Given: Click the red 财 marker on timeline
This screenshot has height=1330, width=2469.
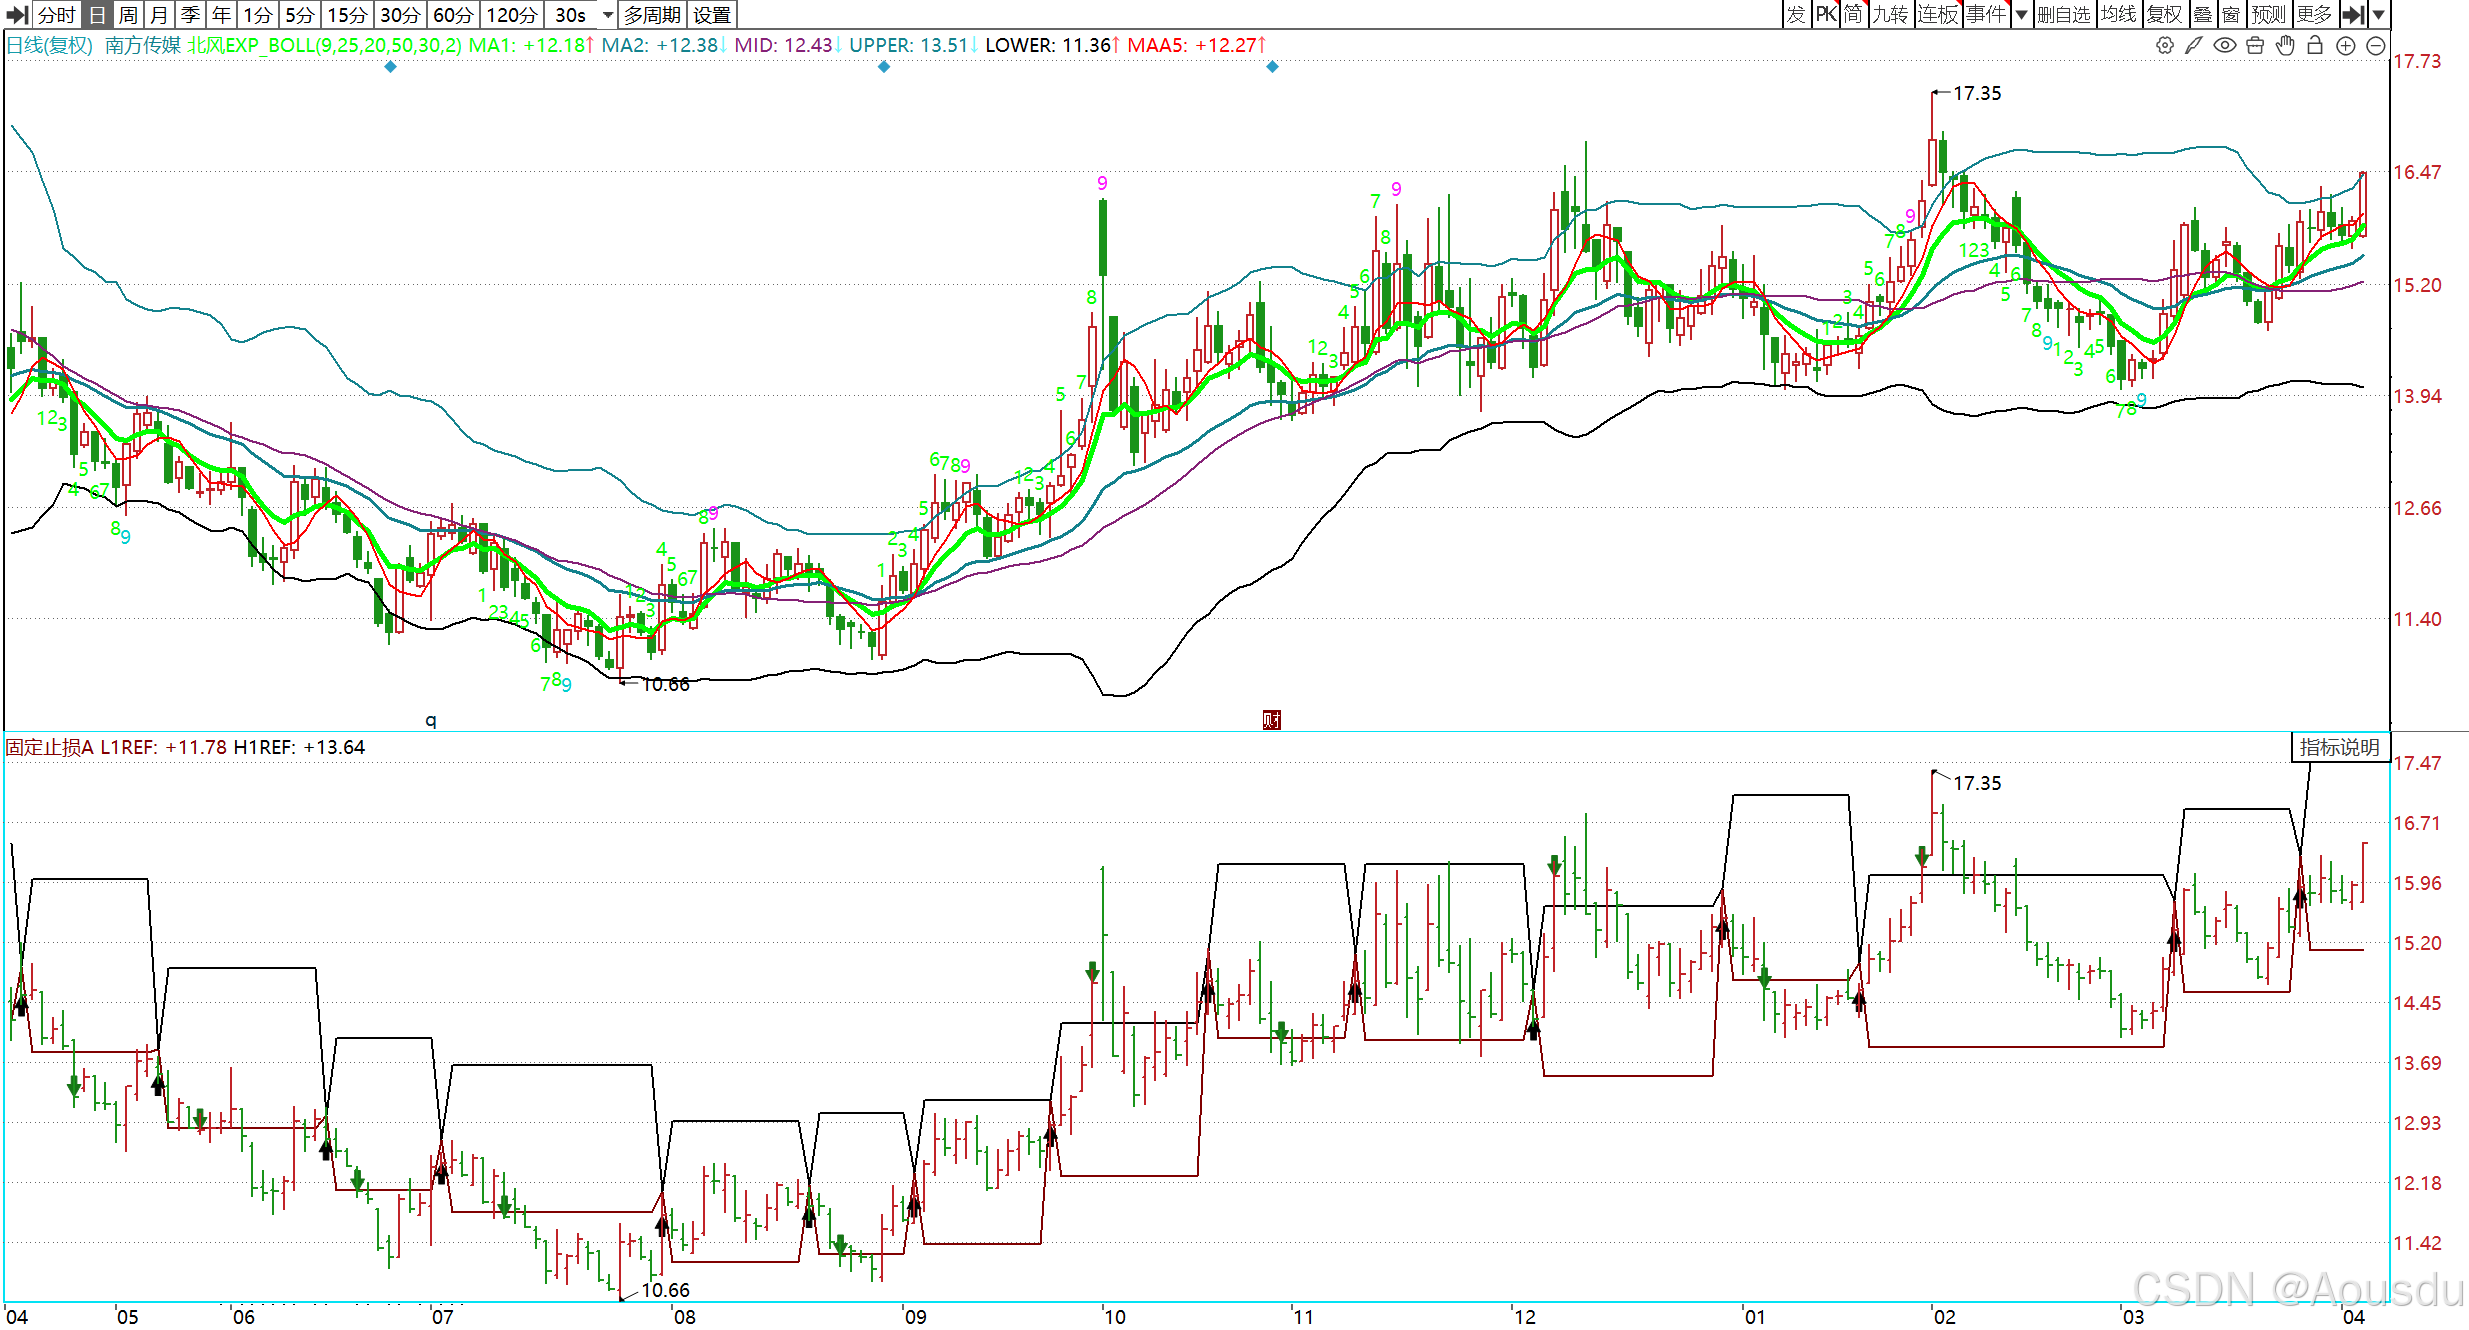Looking at the screenshot, I should tap(1271, 720).
